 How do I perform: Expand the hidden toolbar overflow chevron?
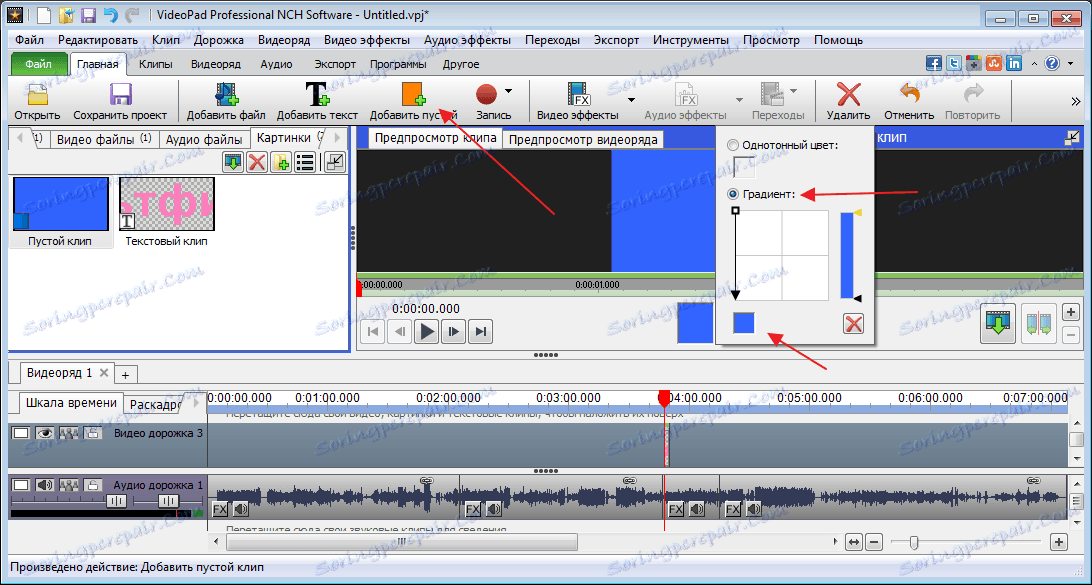(1076, 101)
